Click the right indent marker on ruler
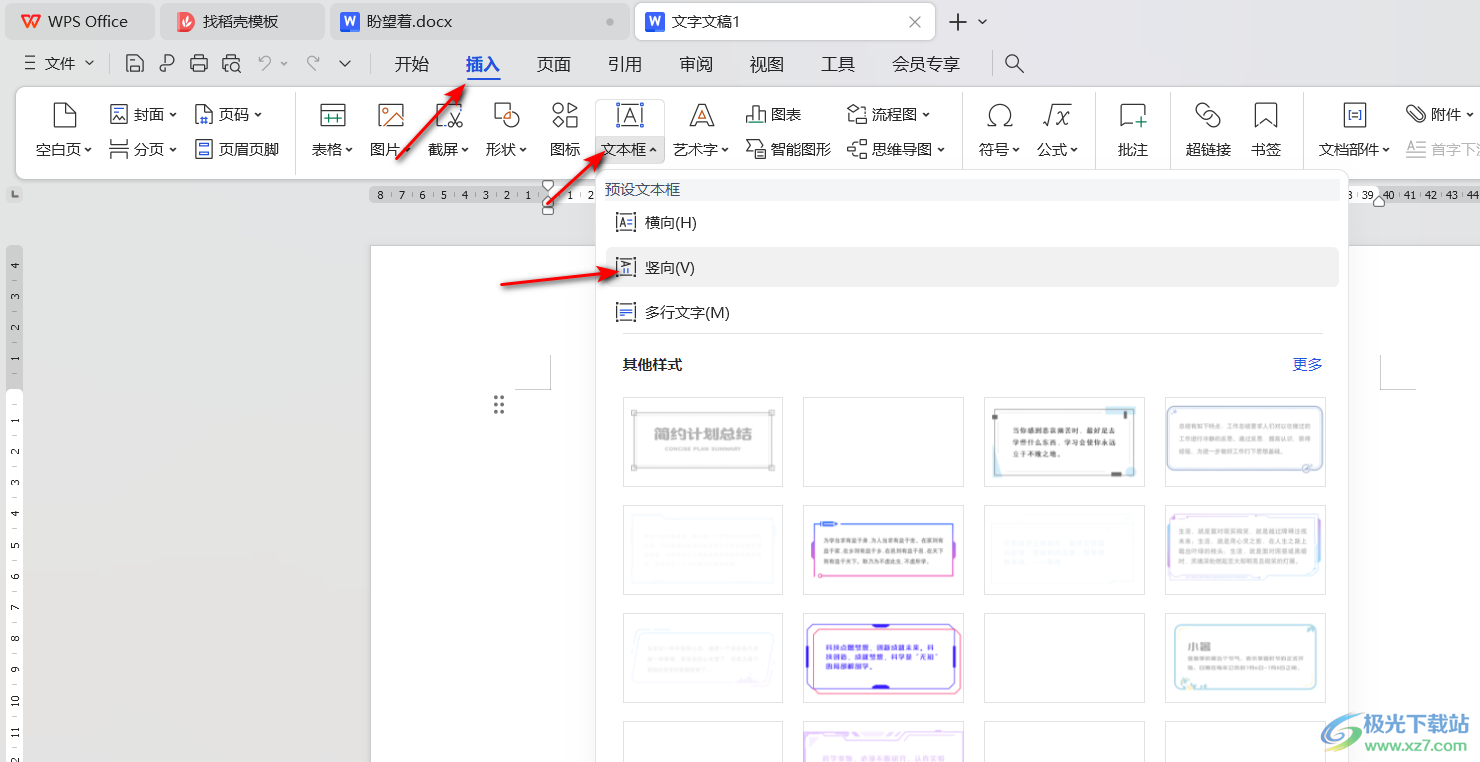 pyautogui.click(x=1379, y=200)
